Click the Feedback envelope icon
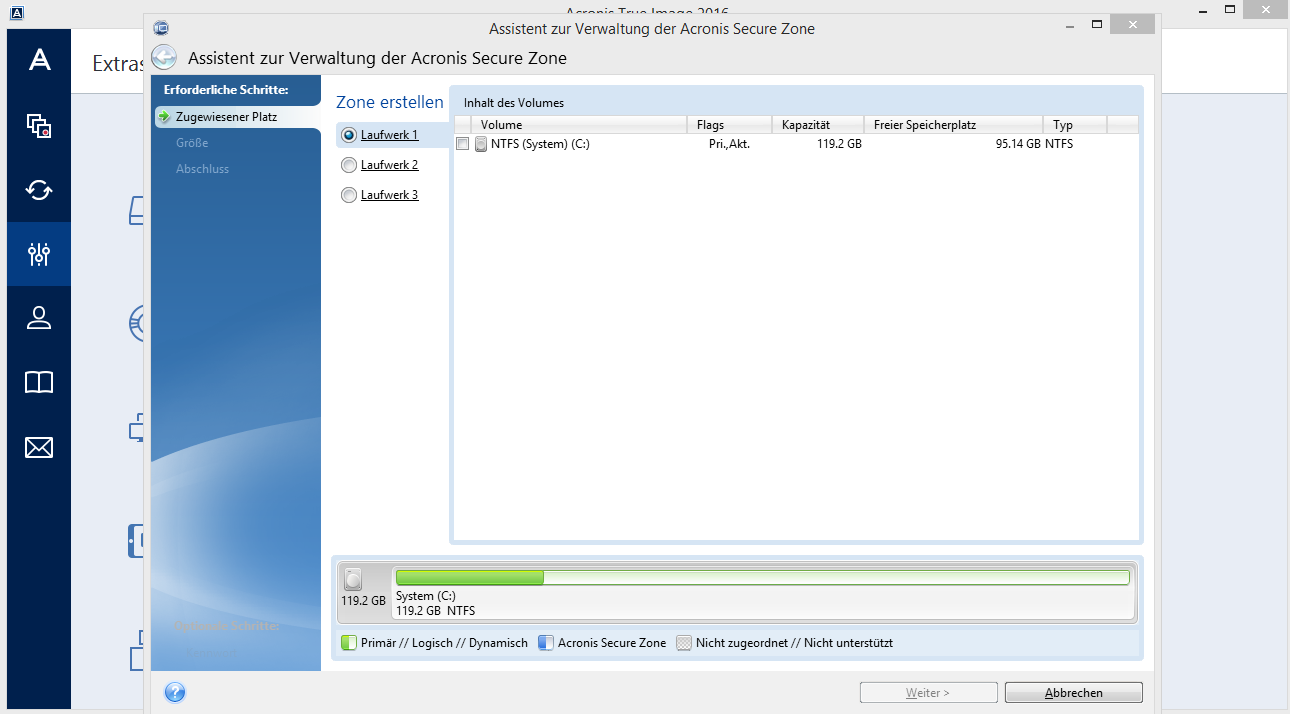1290x714 pixels. click(x=39, y=447)
